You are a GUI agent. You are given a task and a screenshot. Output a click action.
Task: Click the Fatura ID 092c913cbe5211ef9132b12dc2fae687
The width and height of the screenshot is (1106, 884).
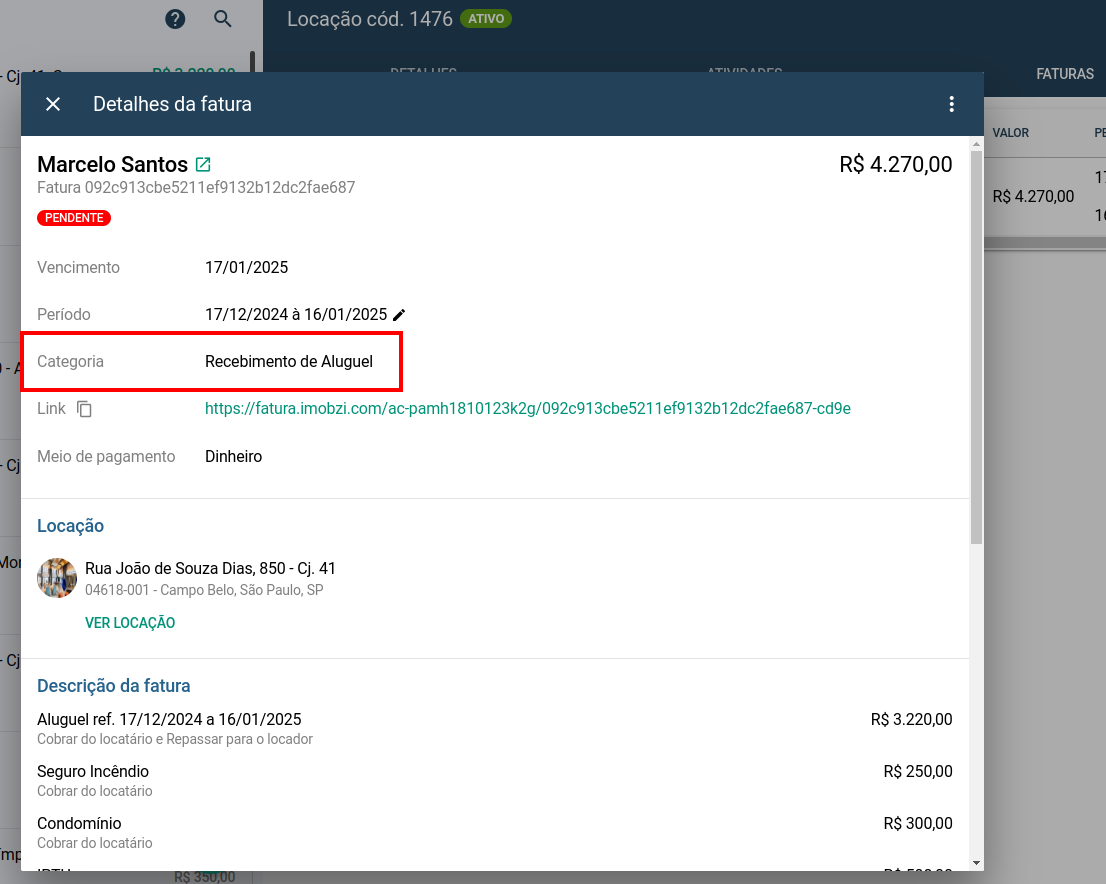(196, 188)
